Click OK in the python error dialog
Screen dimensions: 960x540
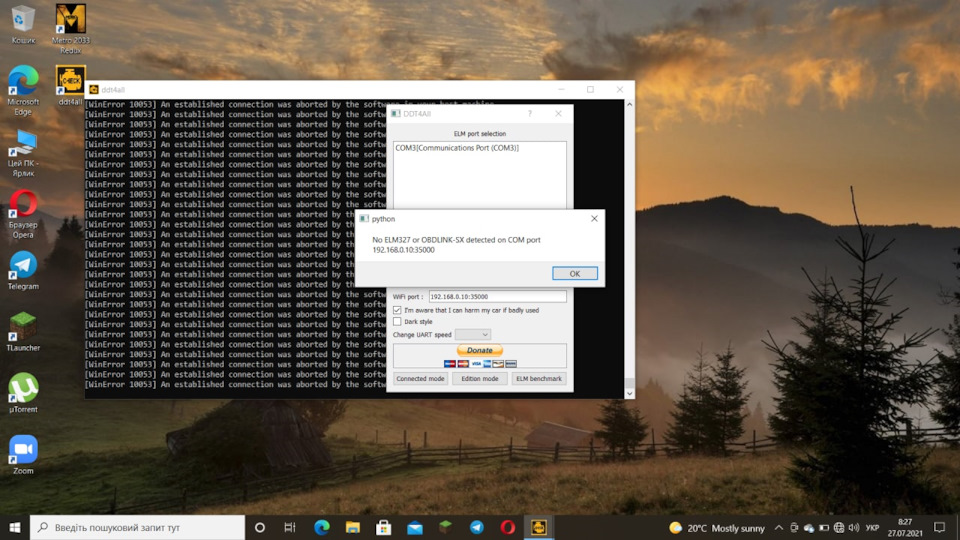575,273
